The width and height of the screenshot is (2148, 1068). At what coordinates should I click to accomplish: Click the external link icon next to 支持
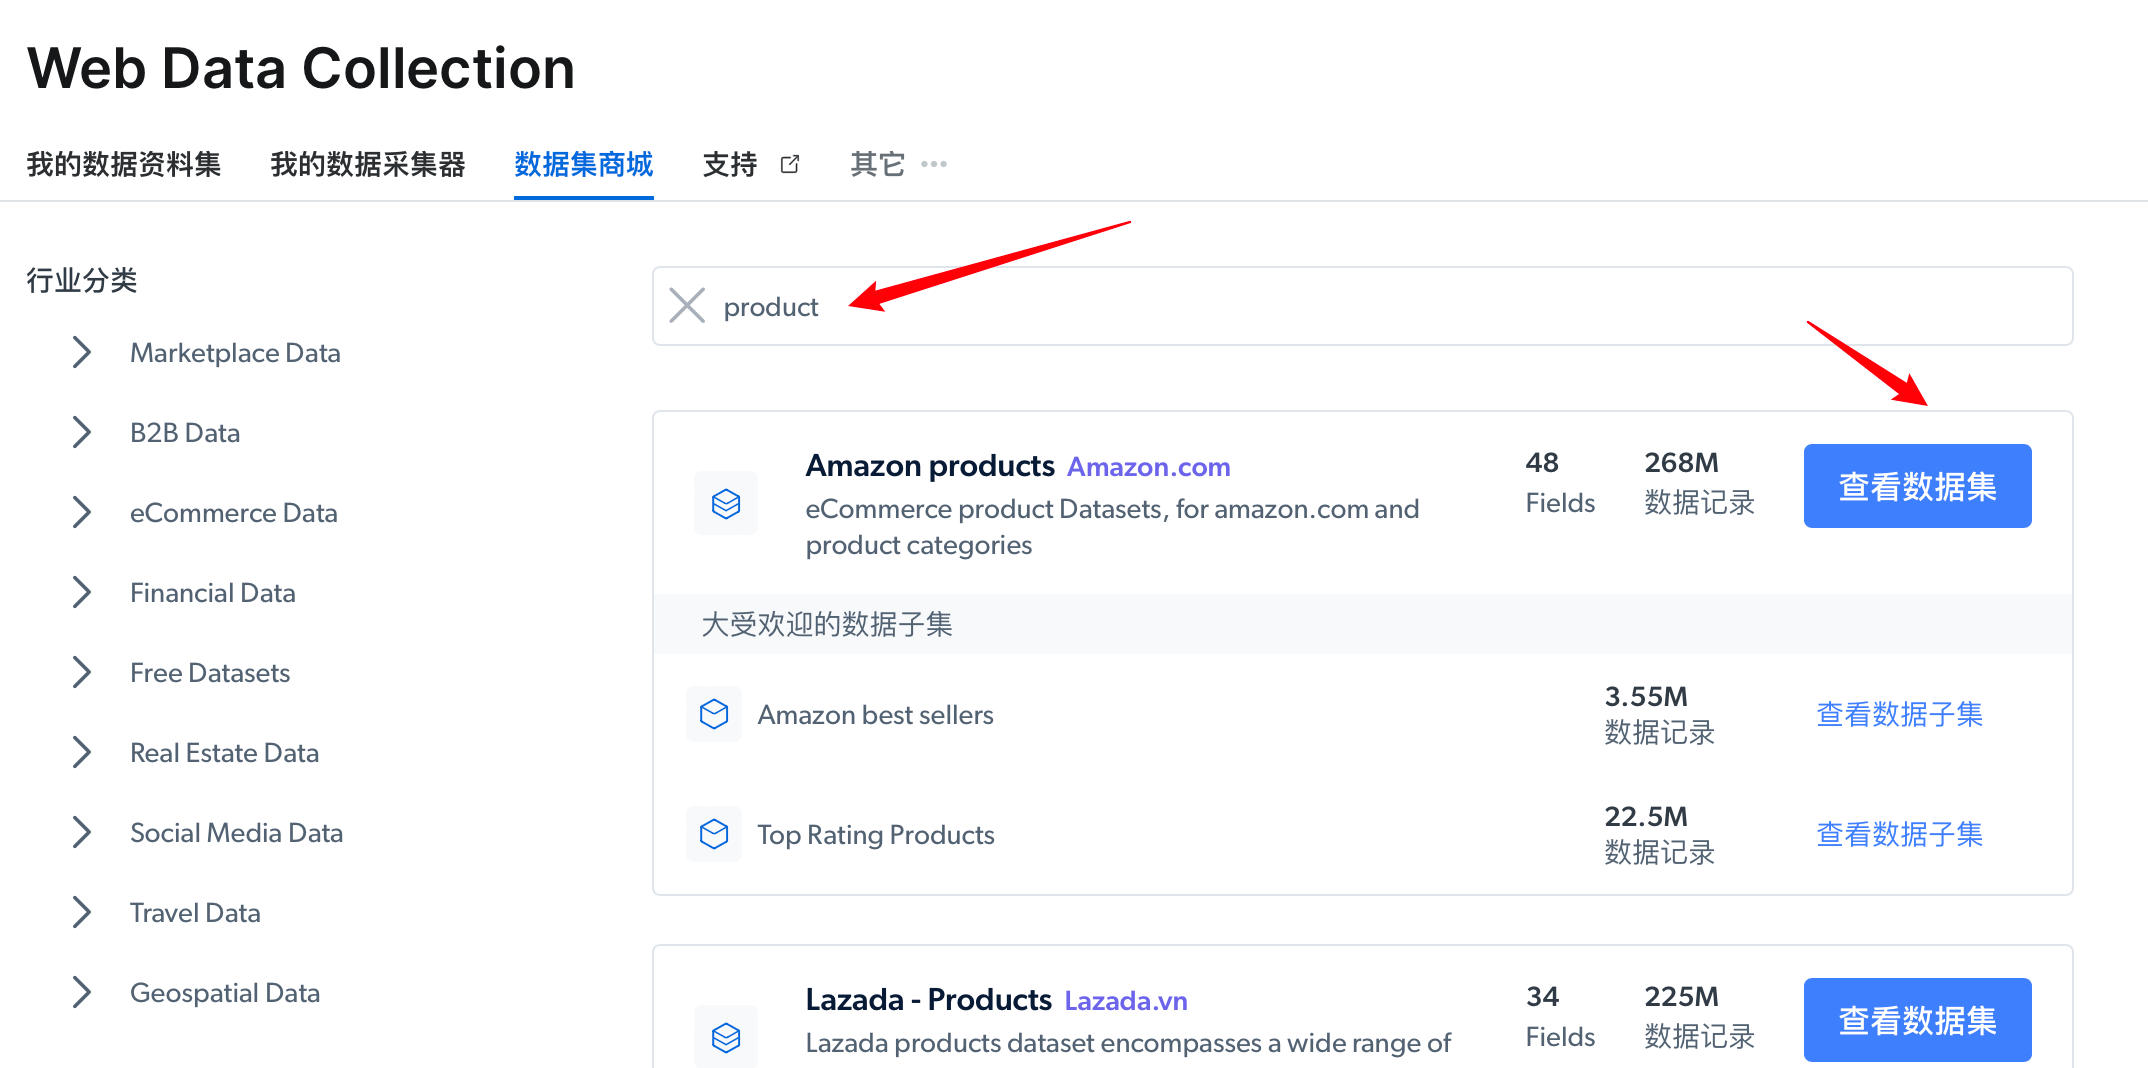[790, 164]
